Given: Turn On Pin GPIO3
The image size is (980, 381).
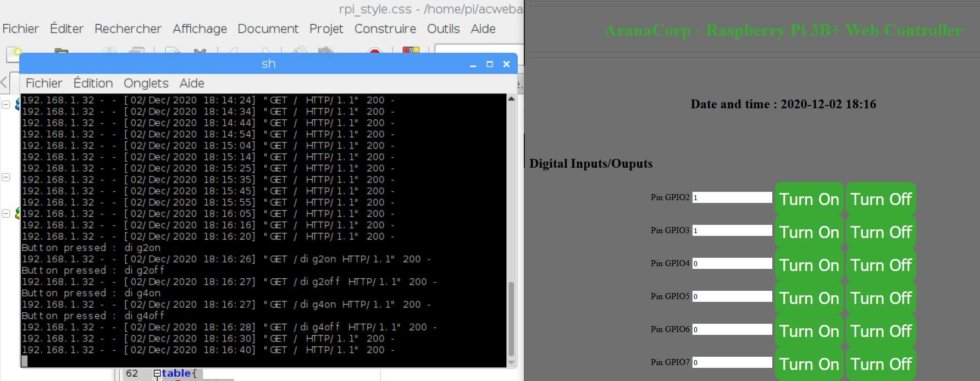Looking at the screenshot, I should pos(809,232).
